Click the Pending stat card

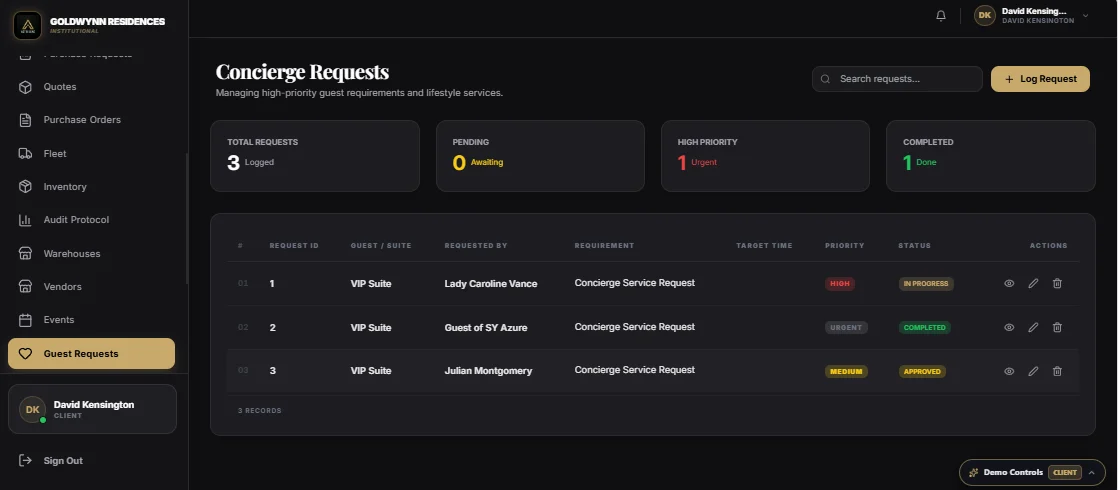point(540,156)
